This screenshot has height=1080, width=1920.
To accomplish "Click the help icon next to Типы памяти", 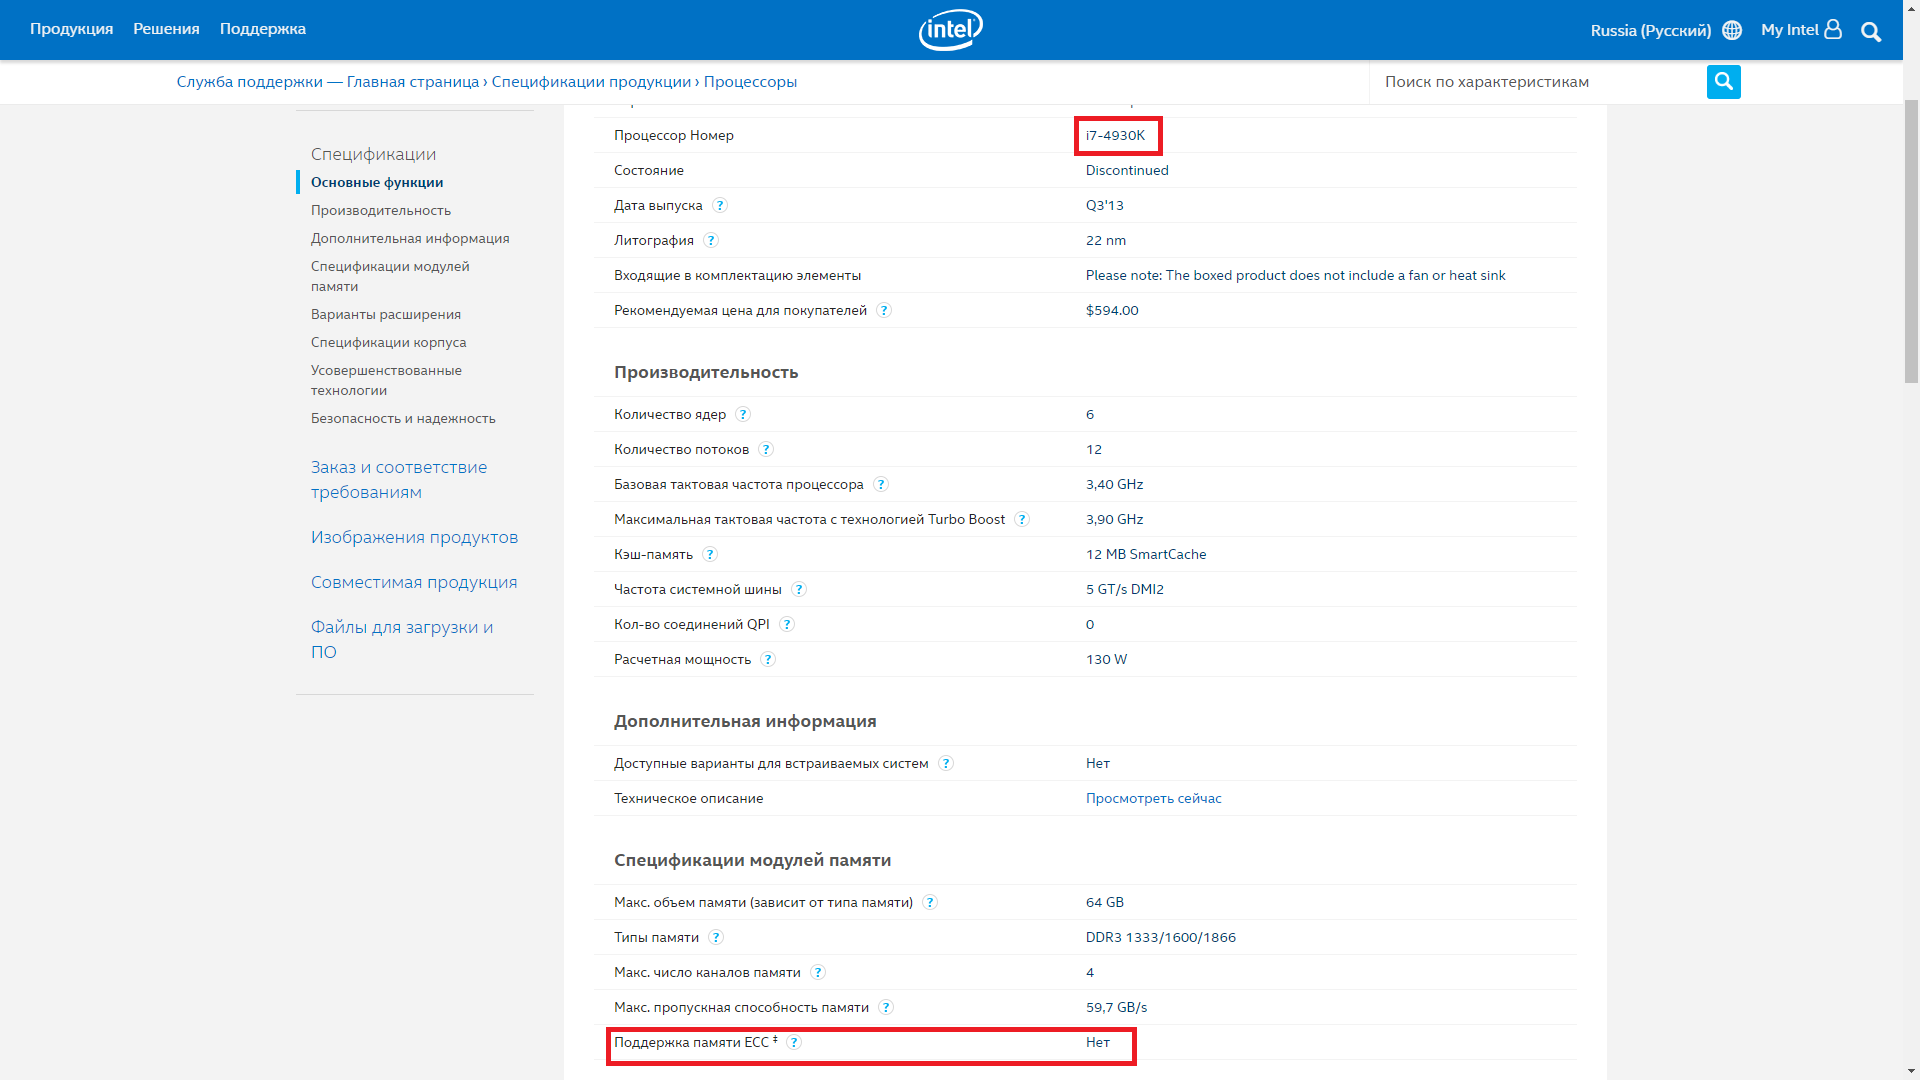I will coord(716,937).
